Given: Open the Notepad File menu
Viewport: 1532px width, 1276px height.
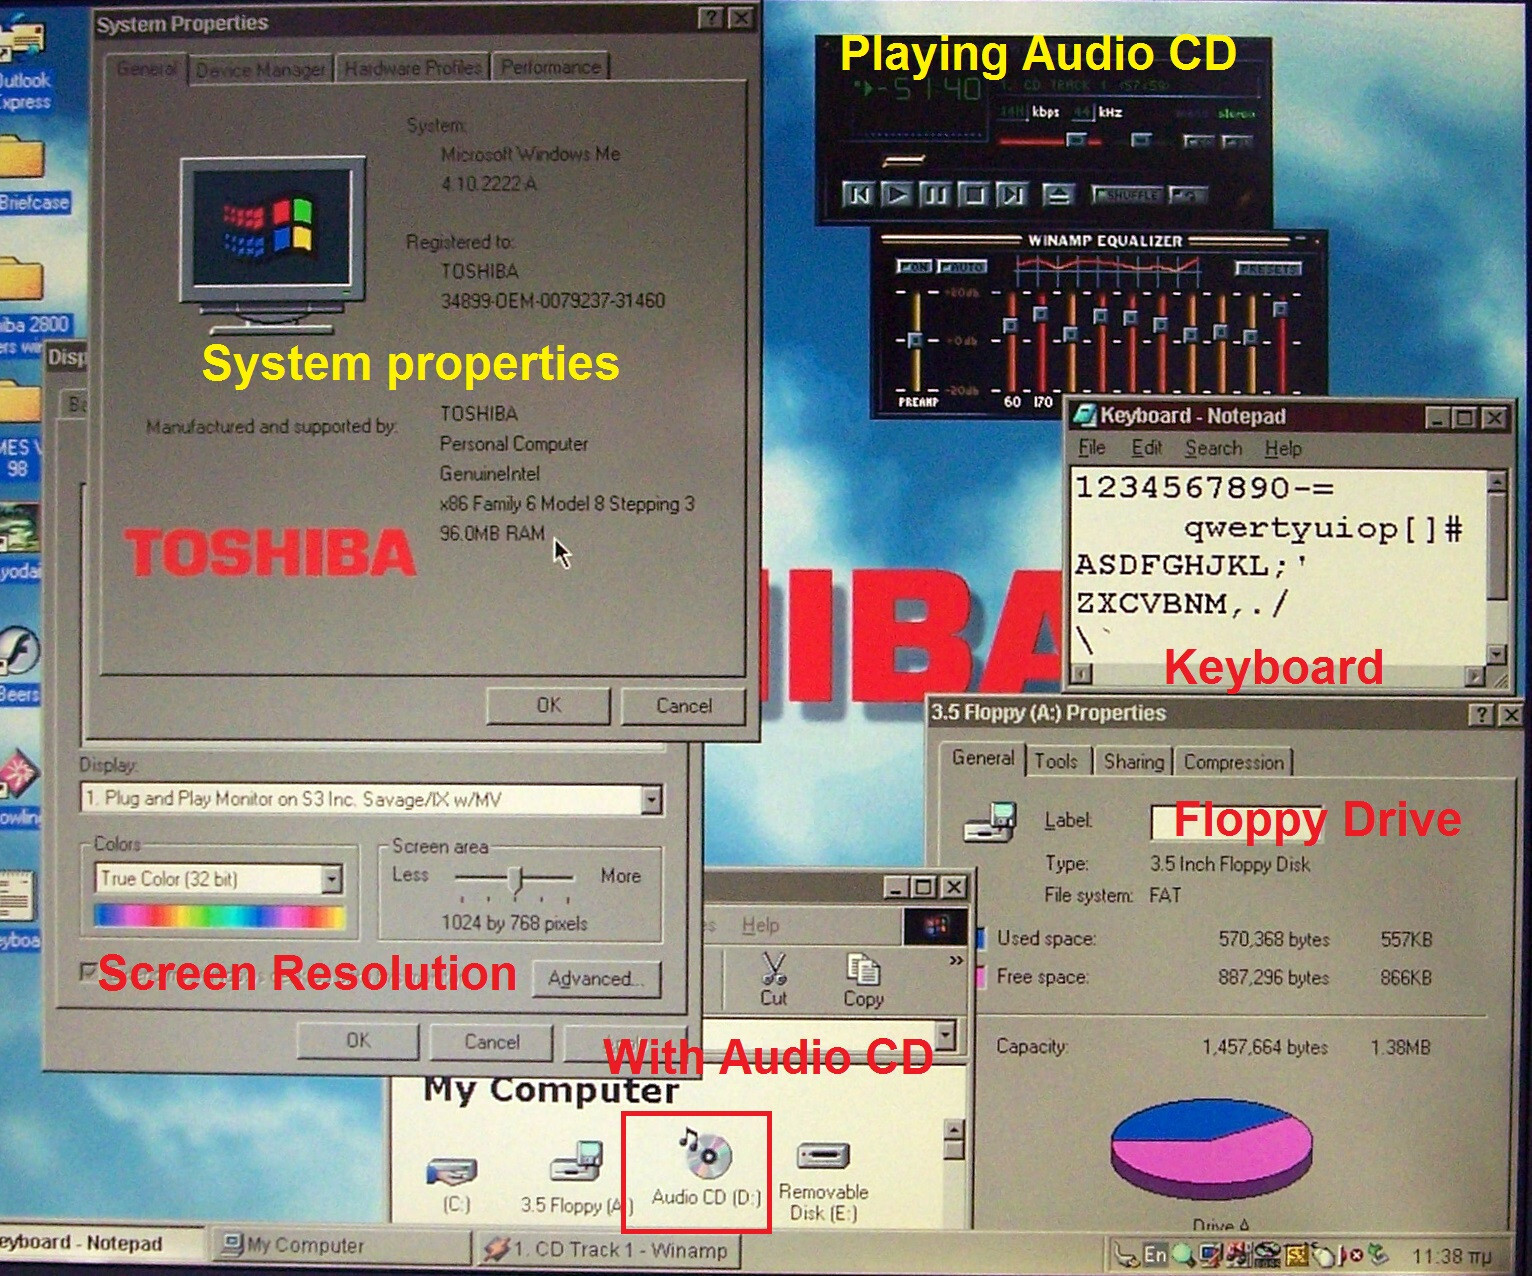Looking at the screenshot, I should click(x=1092, y=448).
